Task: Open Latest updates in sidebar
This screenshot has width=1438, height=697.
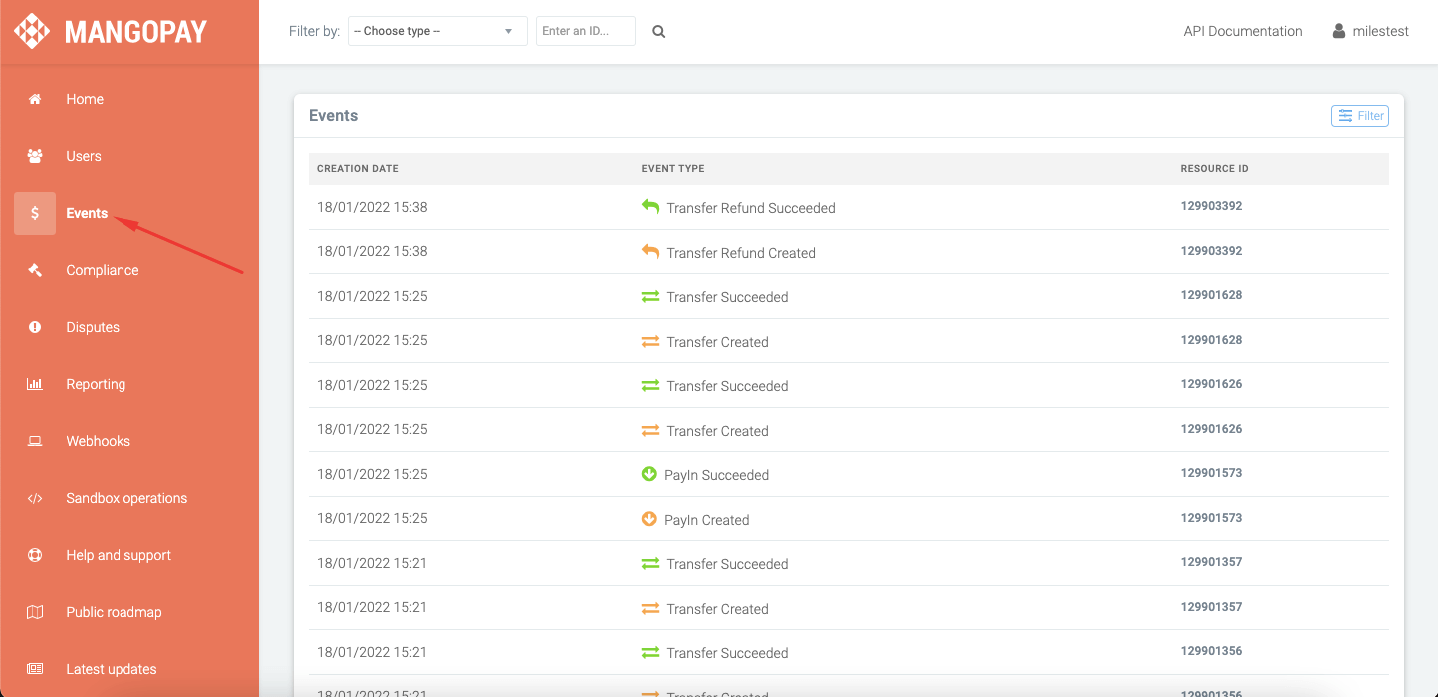Action: (x=111, y=669)
